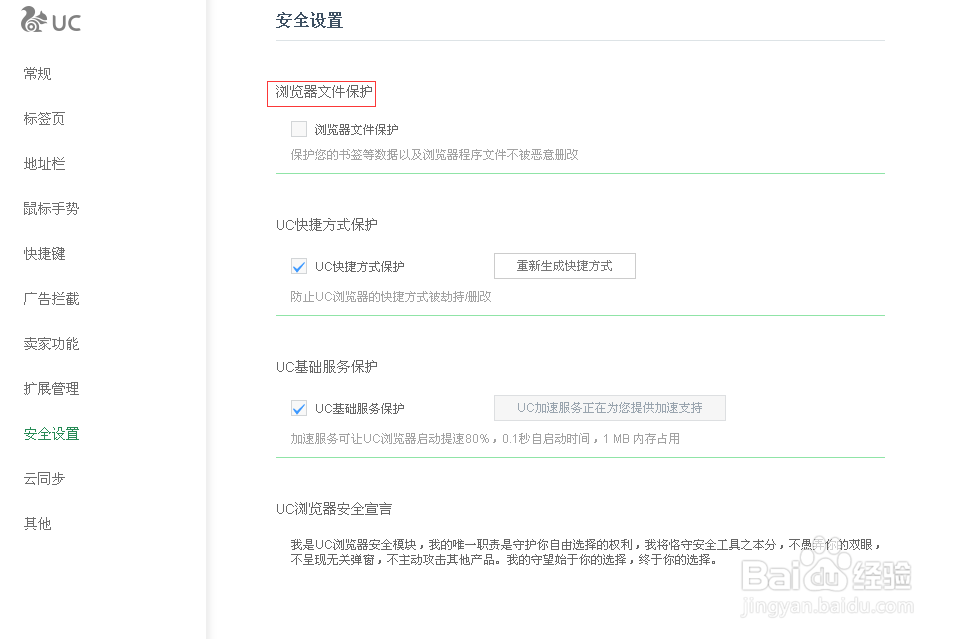
Task: Select 其他 at the bottom of sidebar
Action: [x=37, y=523]
